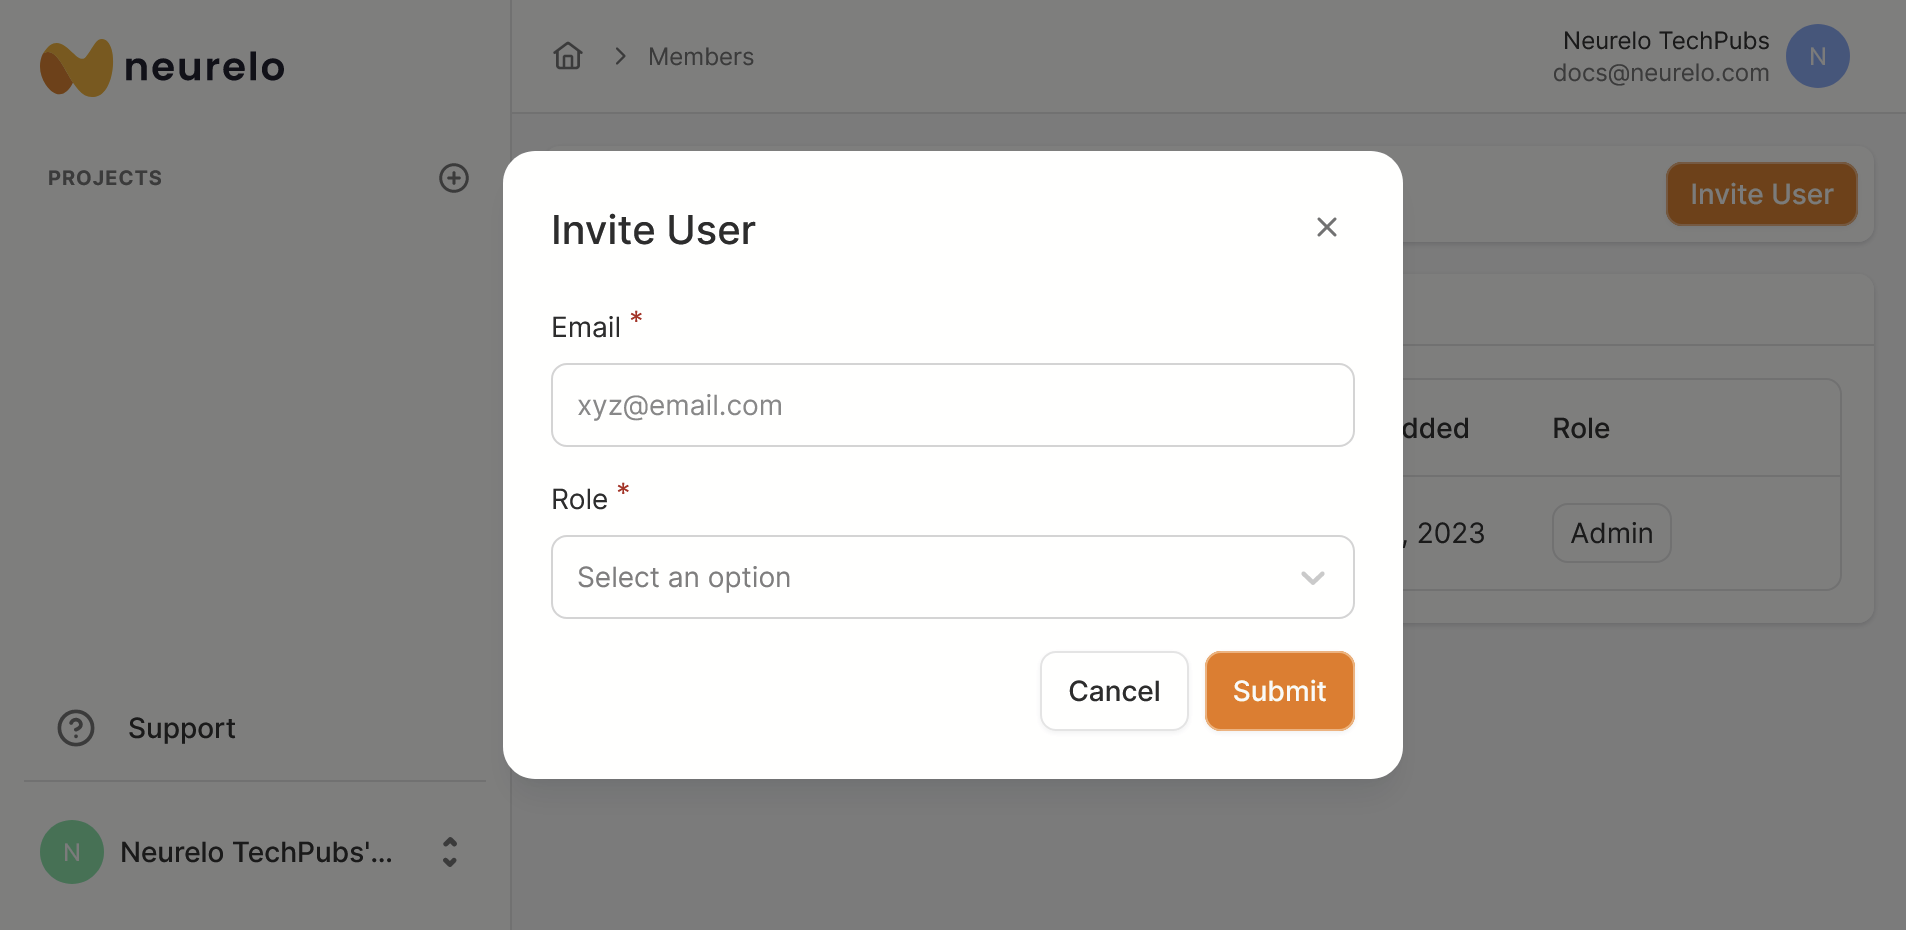Add a new project with plus icon
Viewport: 1906px width, 930px height.
point(454,178)
